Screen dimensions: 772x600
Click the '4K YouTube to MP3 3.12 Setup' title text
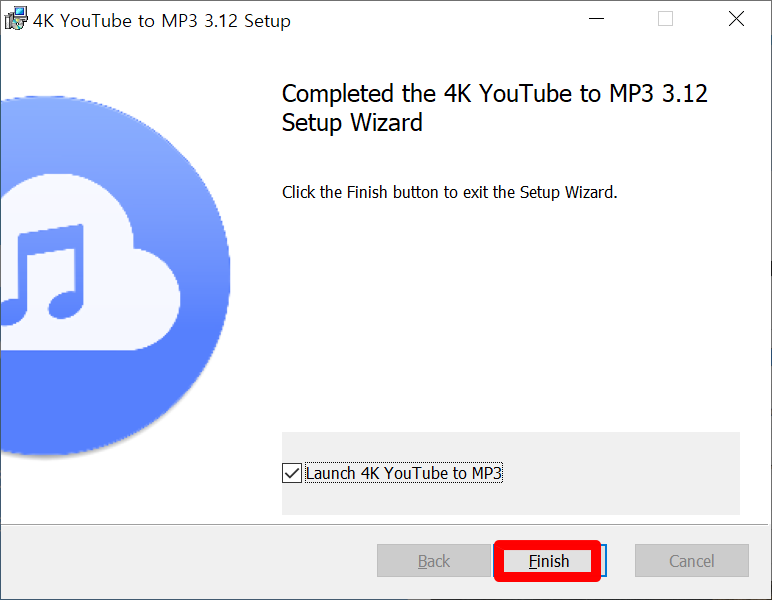(x=162, y=21)
